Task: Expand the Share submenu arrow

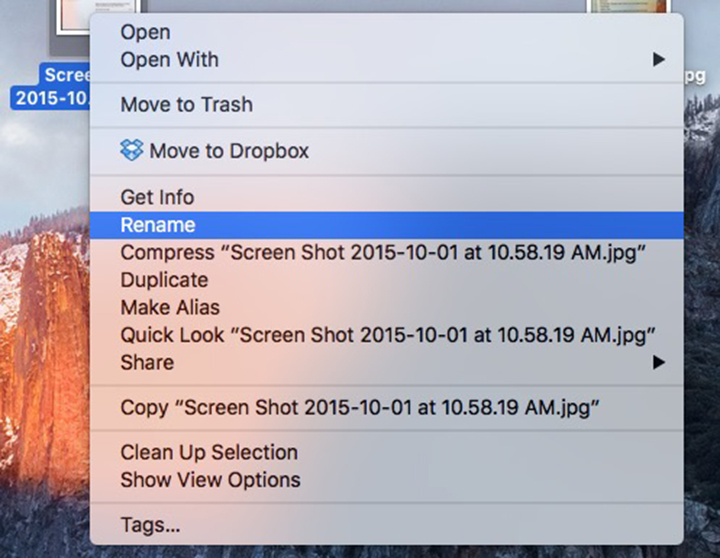Action: pyautogui.click(x=659, y=362)
